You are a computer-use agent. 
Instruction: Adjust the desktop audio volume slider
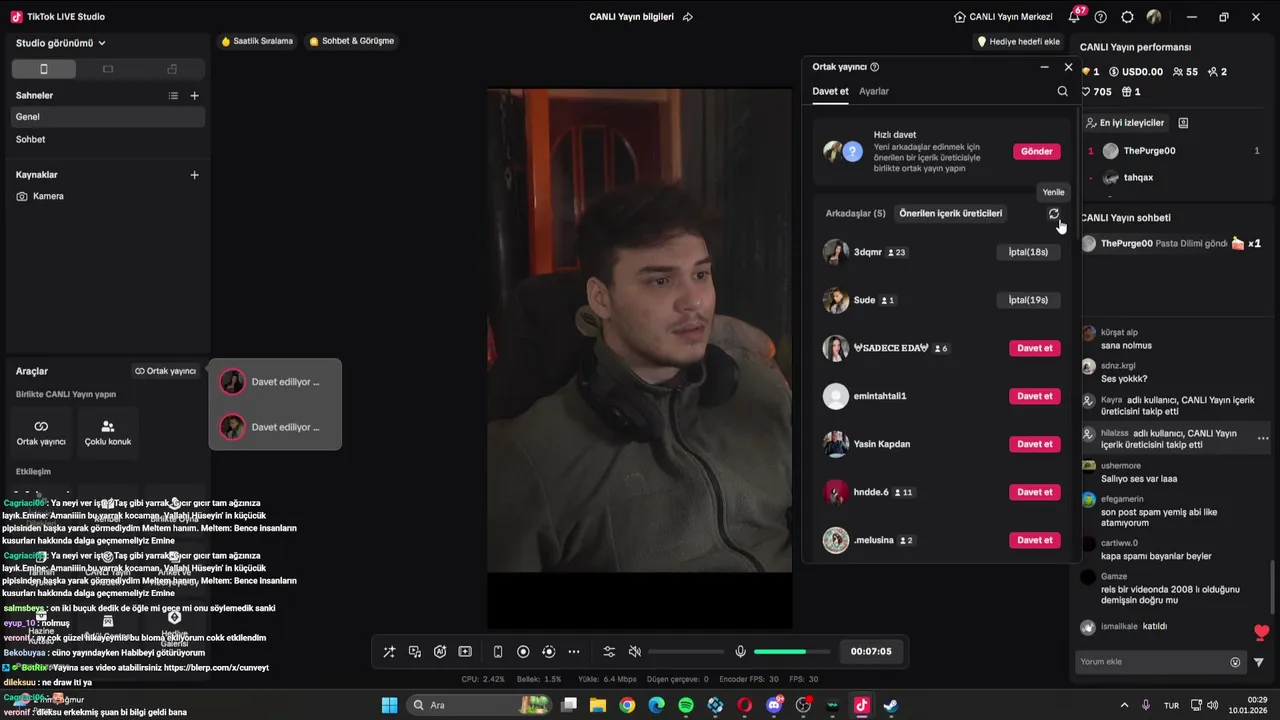(x=686, y=652)
